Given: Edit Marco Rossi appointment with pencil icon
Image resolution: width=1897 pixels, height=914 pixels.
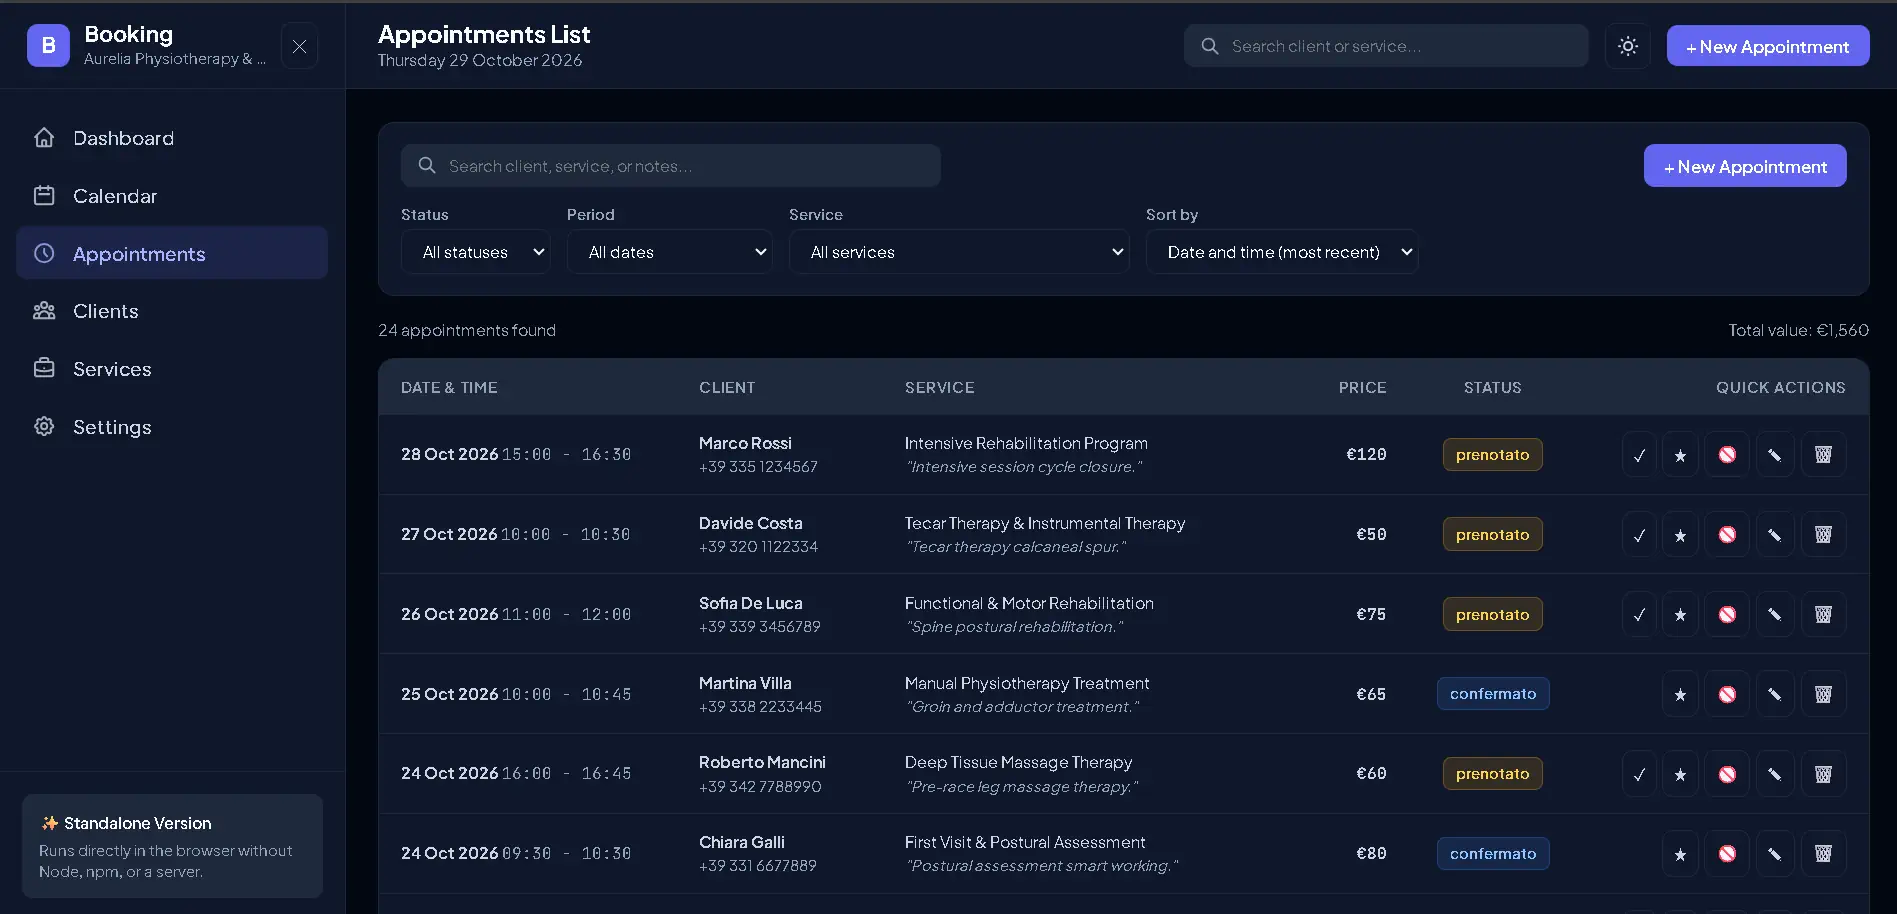Looking at the screenshot, I should coord(1775,455).
